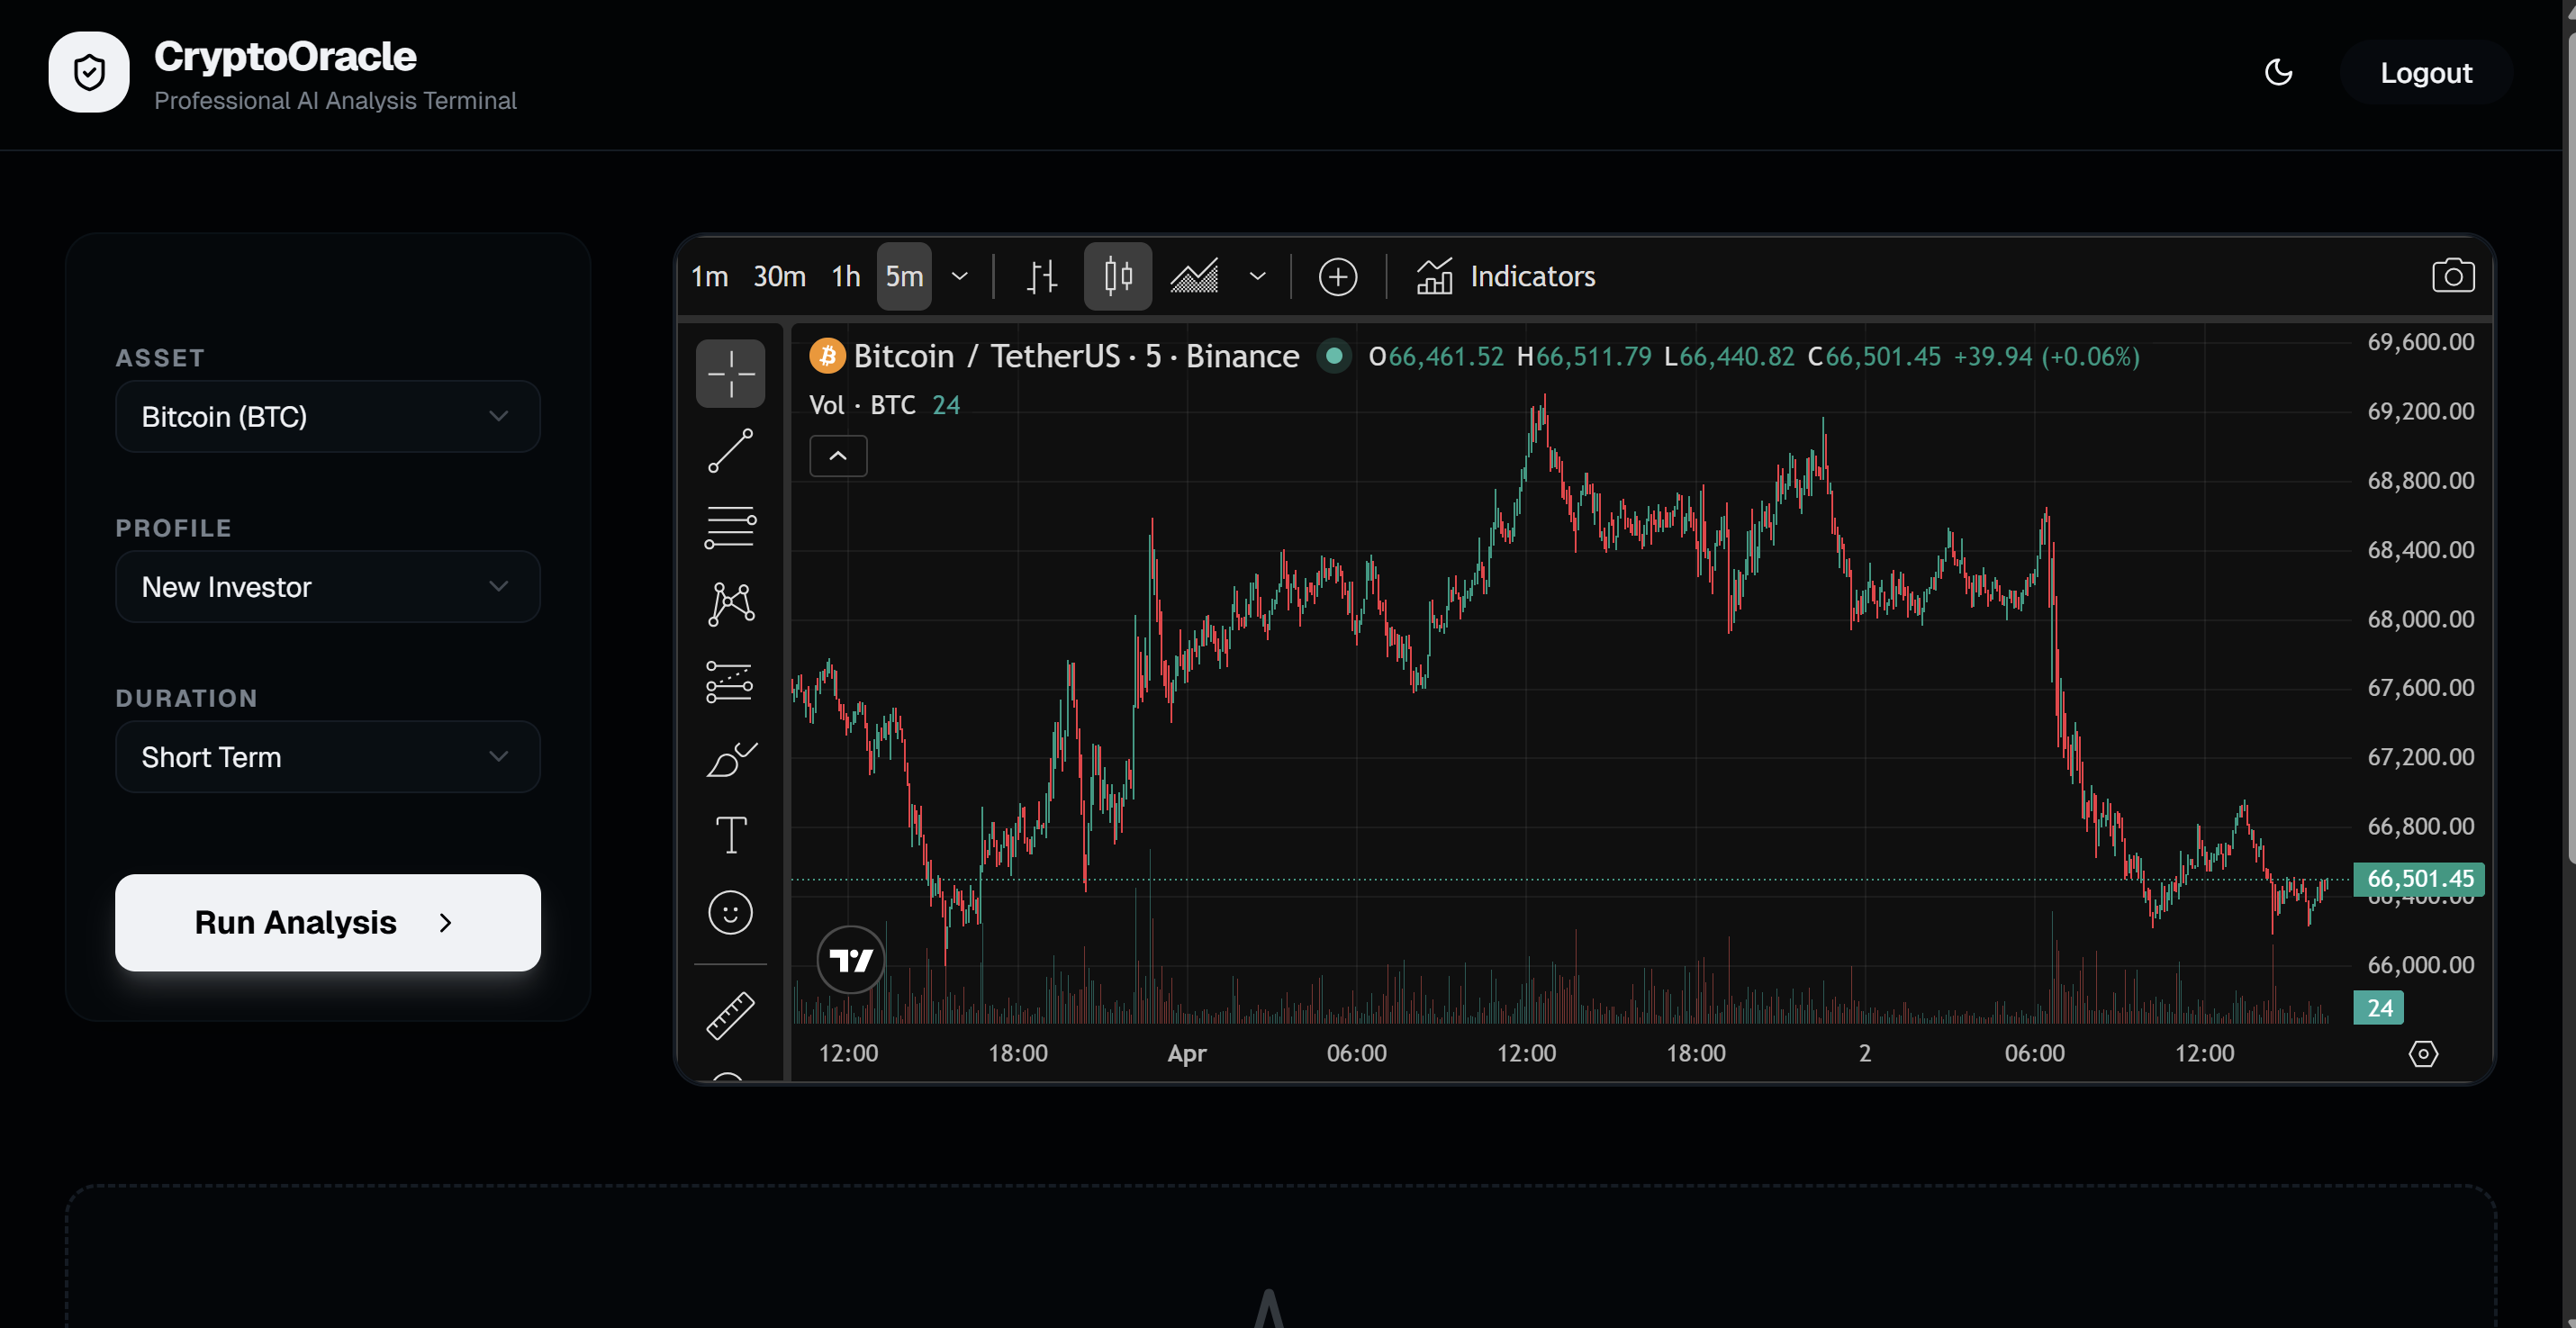2576x1328 pixels.
Task: Switch to the 1h timeframe
Action: pos(845,276)
